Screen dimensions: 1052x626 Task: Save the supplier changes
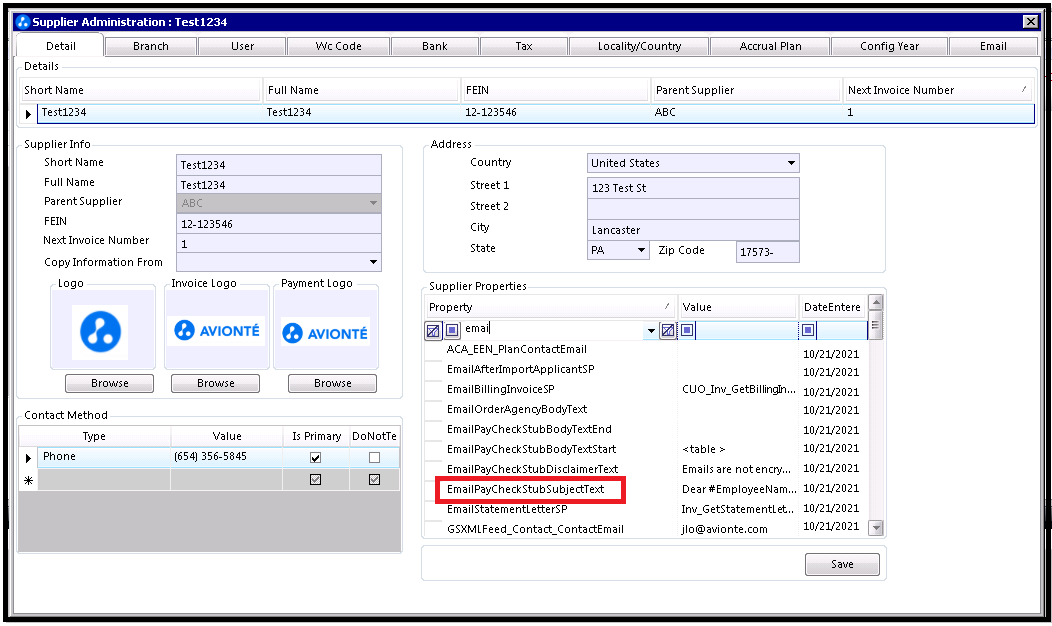click(842, 564)
